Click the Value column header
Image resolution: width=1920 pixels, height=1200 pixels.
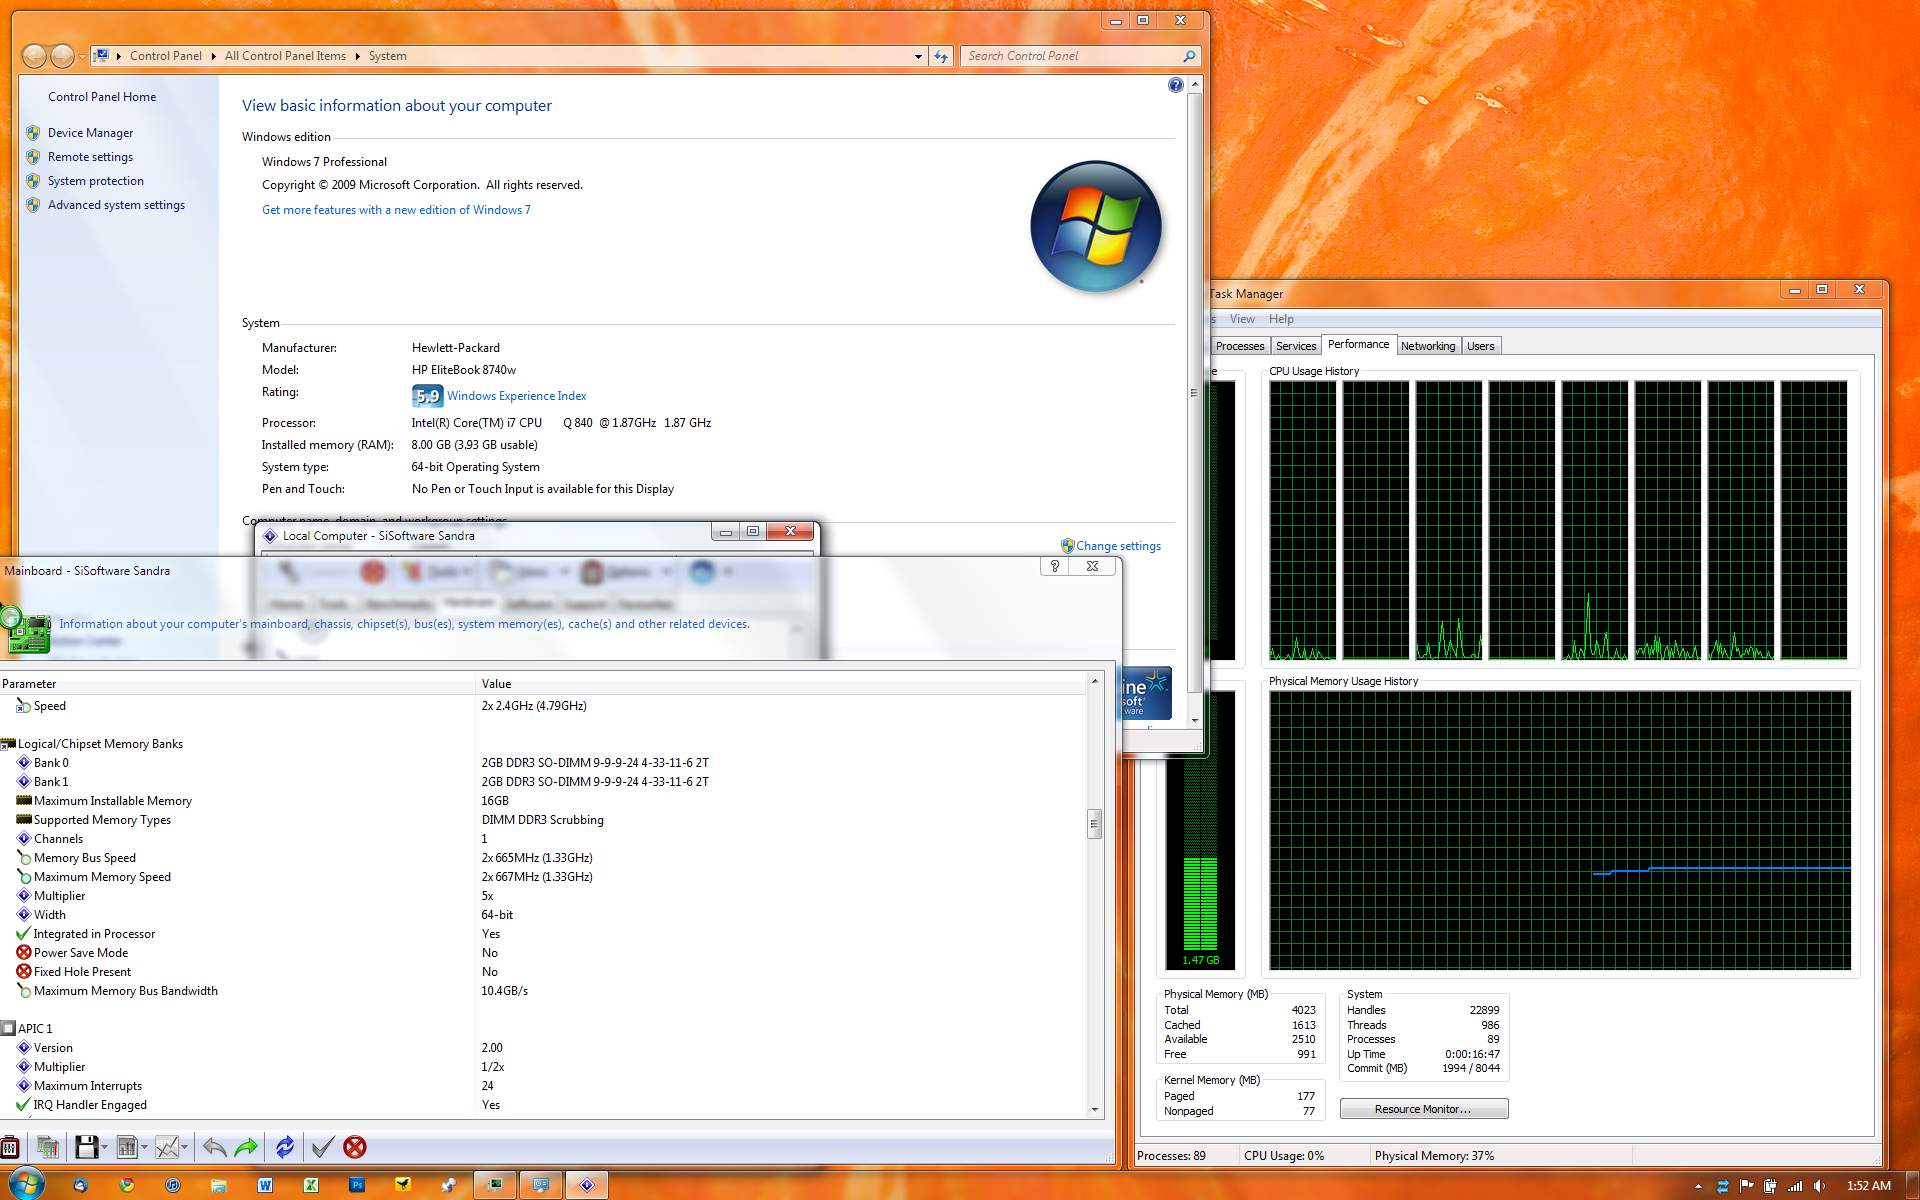[x=781, y=684]
